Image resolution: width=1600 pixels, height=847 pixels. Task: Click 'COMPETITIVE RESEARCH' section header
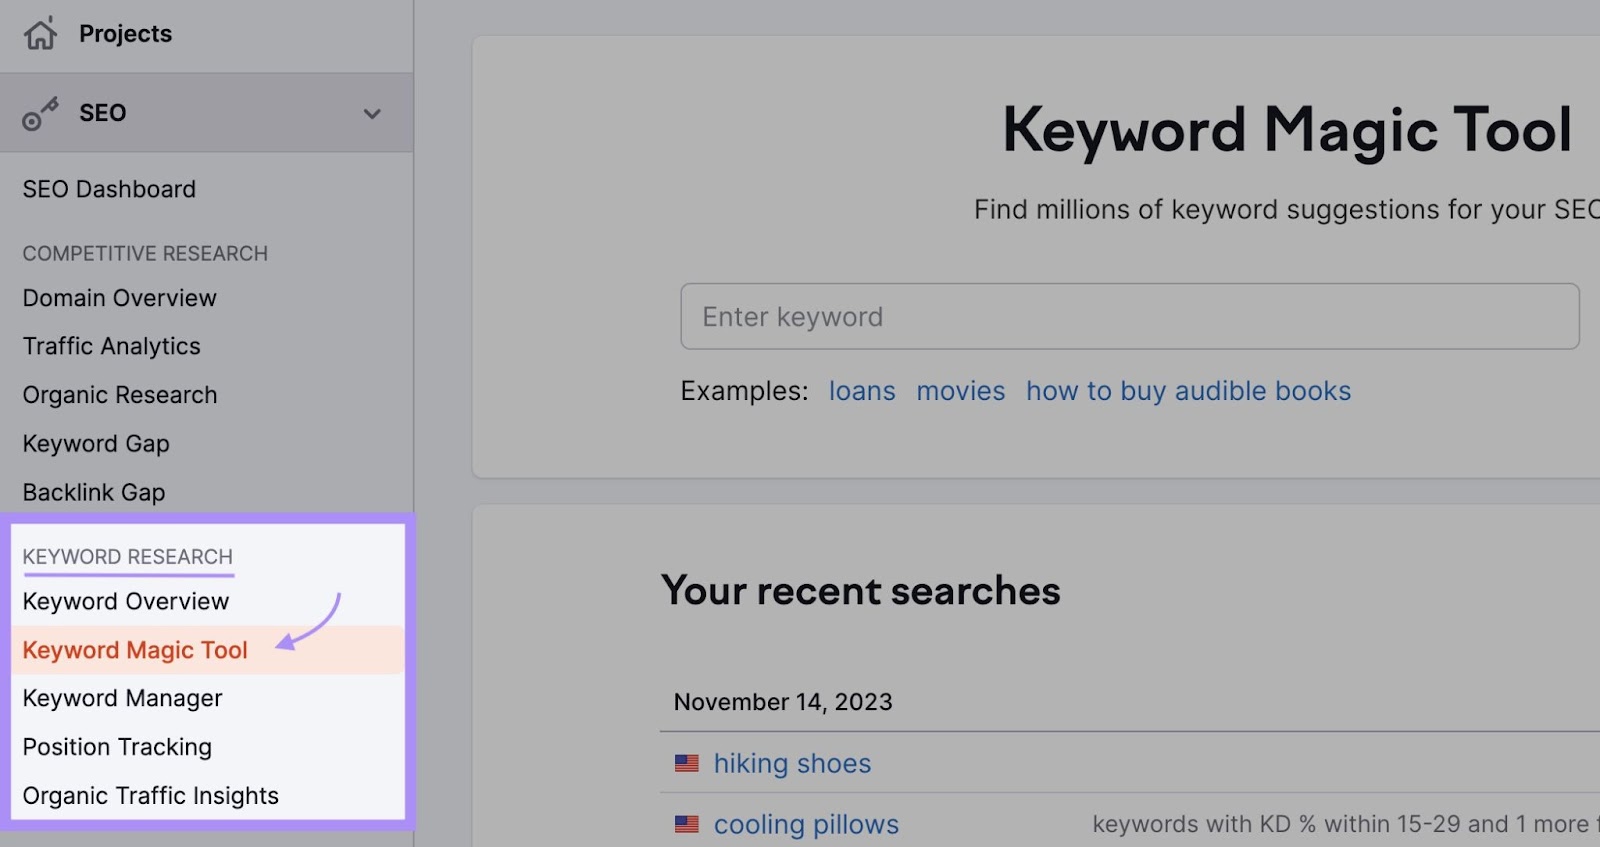(x=145, y=254)
